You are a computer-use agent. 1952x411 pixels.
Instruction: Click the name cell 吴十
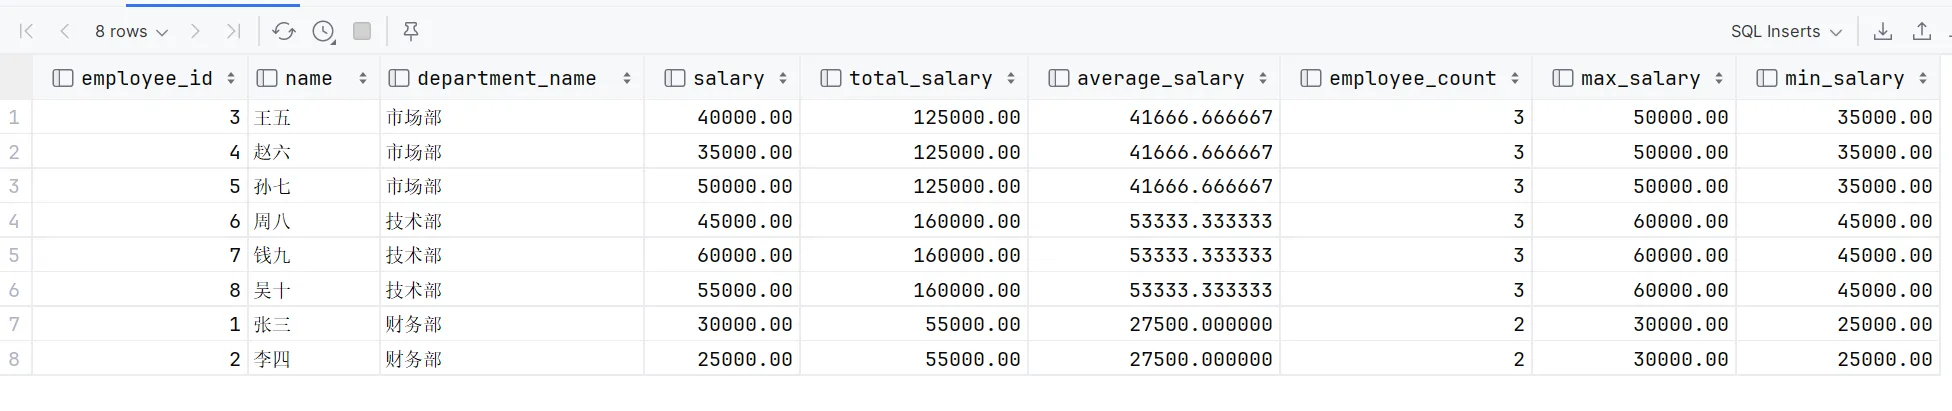tap(314, 290)
